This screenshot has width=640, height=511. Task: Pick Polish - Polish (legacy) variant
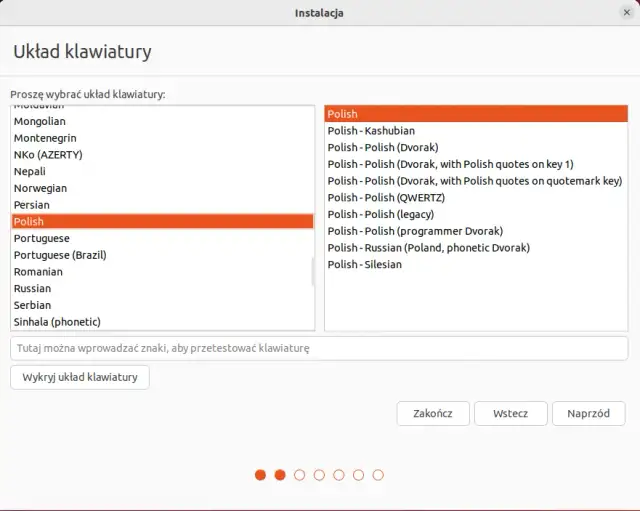pos(381,214)
